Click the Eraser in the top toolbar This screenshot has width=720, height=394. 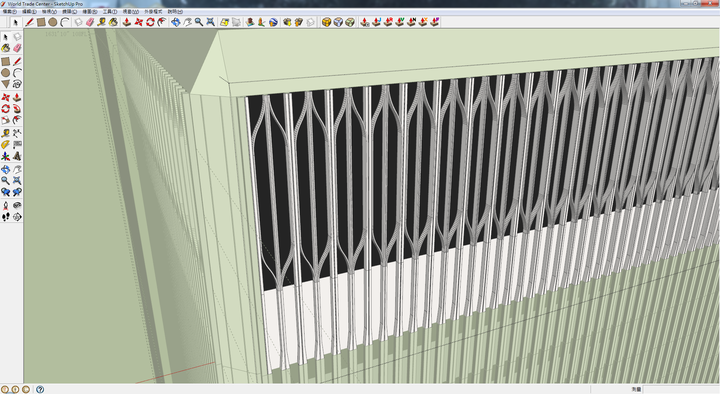coord(90,22)
